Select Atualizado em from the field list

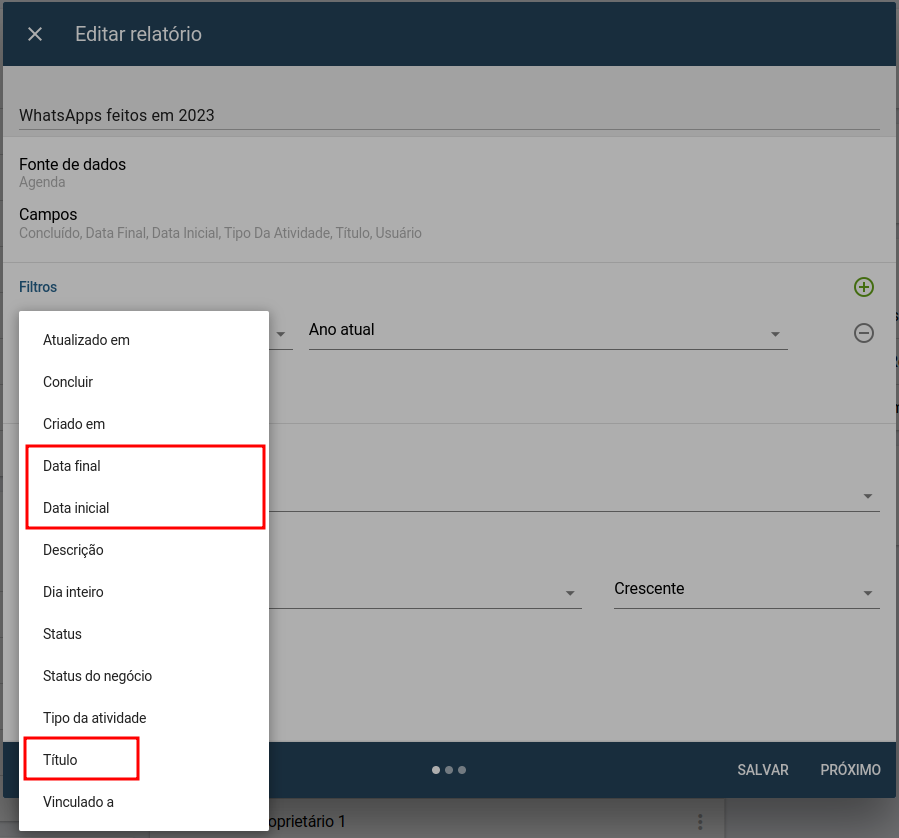point(144,340)
